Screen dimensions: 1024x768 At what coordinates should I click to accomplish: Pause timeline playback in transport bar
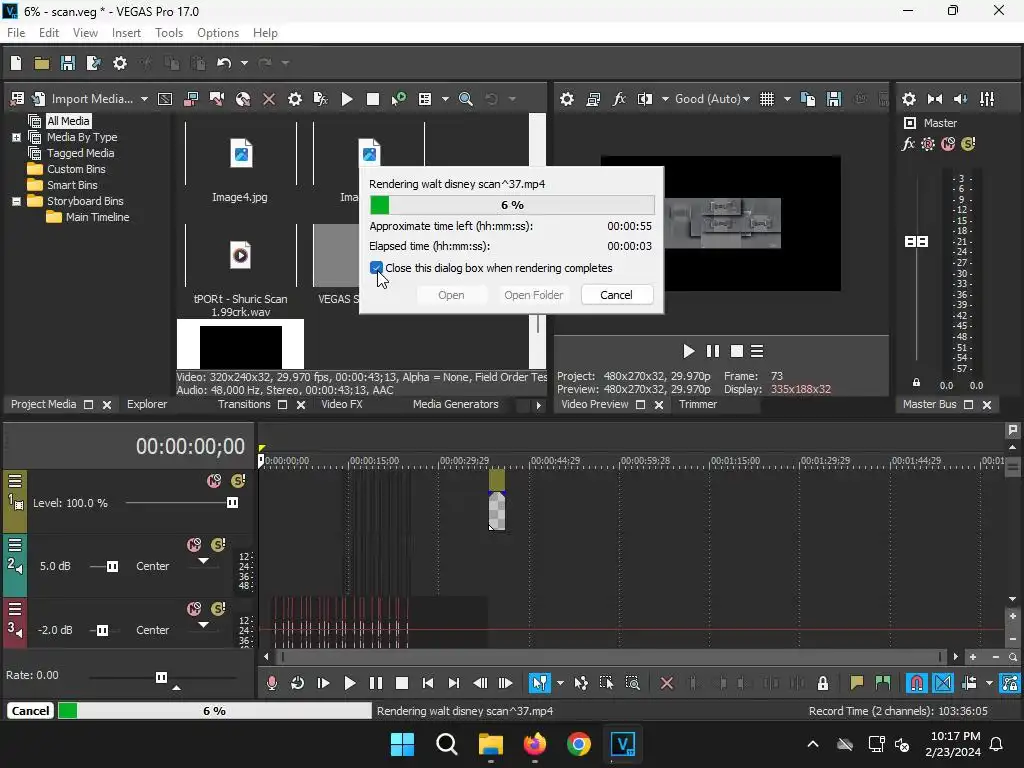pyautogui.click(x=376, y=683)
